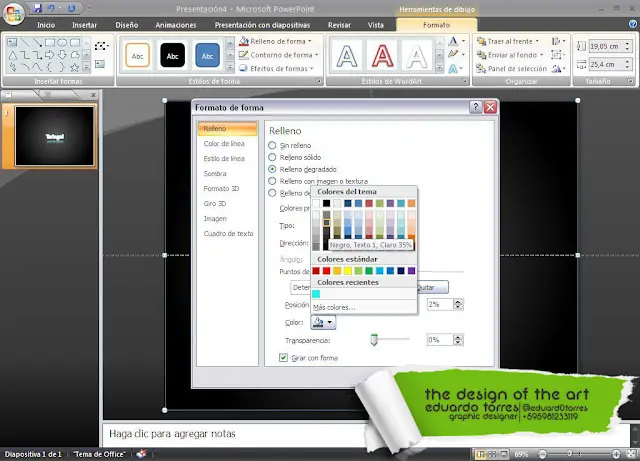Viewport: 640px width, 461px height.
Task: Expand the Efectos de formas menu
Action: pyautogui.click(x=276, y=67)
